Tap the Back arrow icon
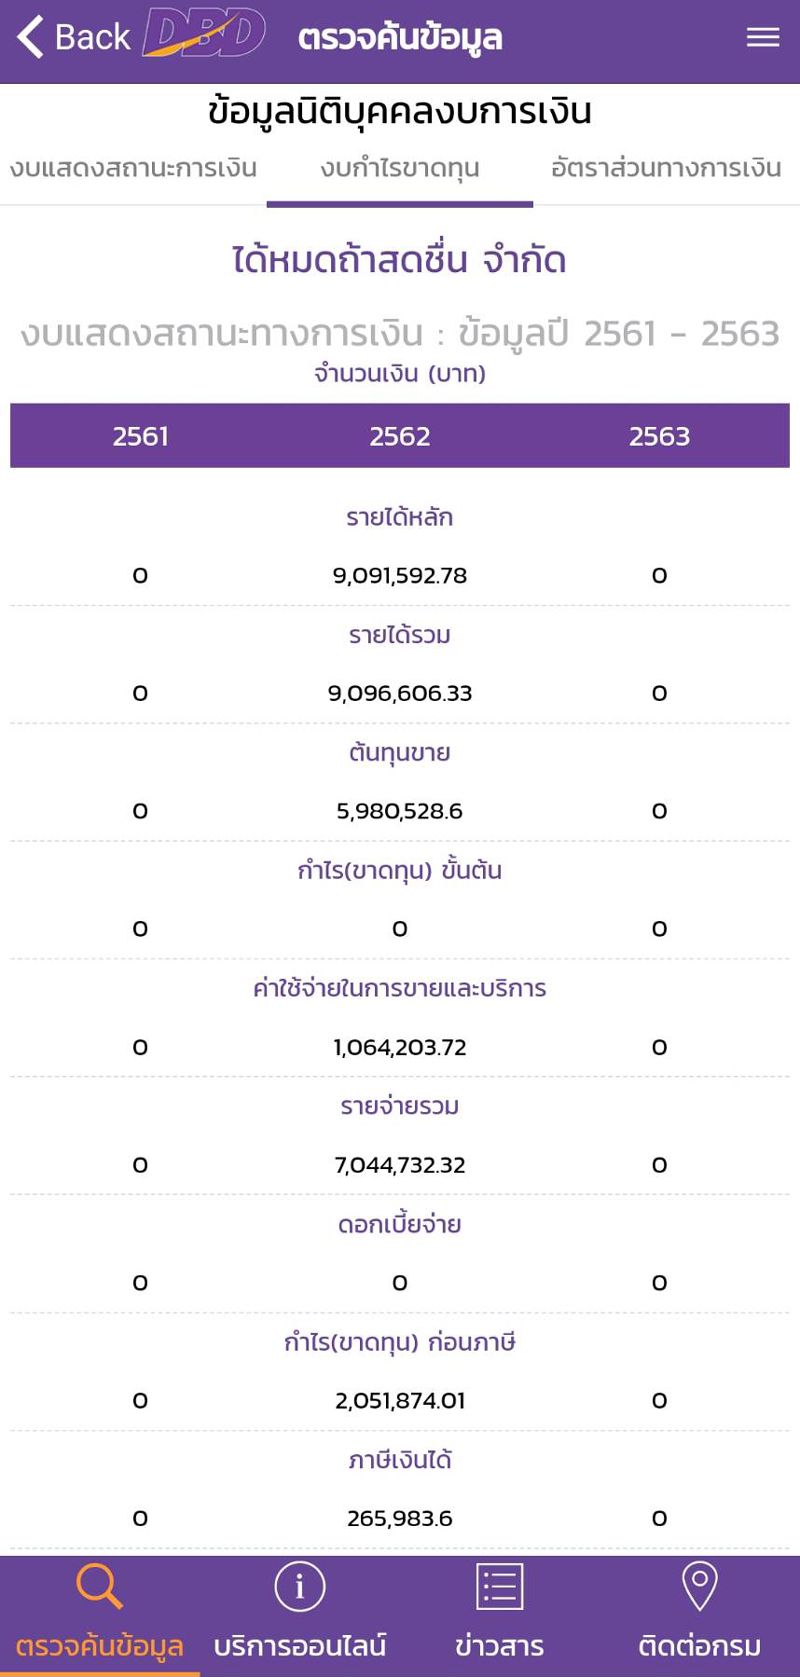 click(31, 37)
